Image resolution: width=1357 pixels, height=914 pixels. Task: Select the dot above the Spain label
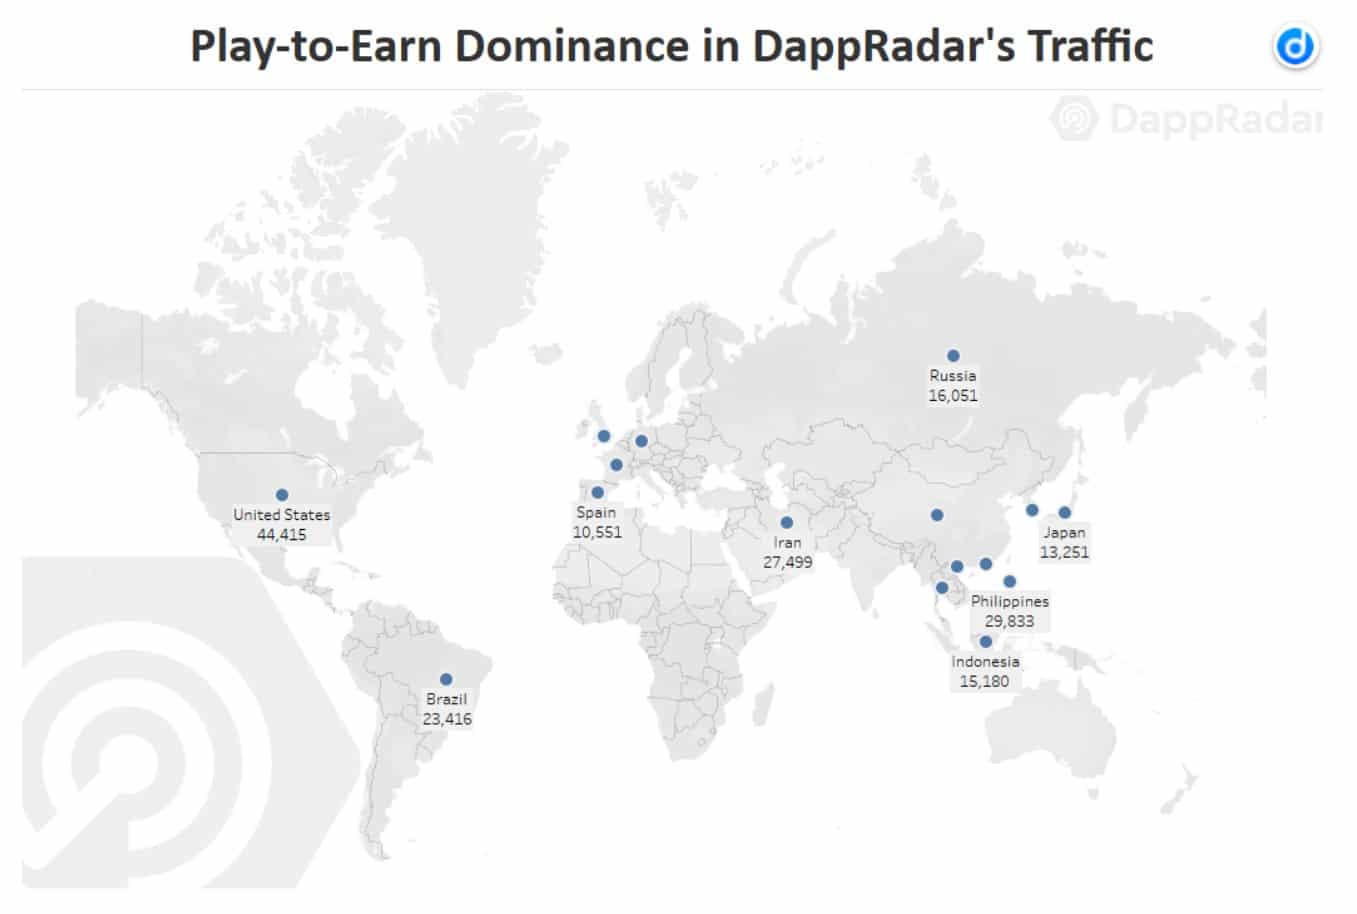(597, 492)
